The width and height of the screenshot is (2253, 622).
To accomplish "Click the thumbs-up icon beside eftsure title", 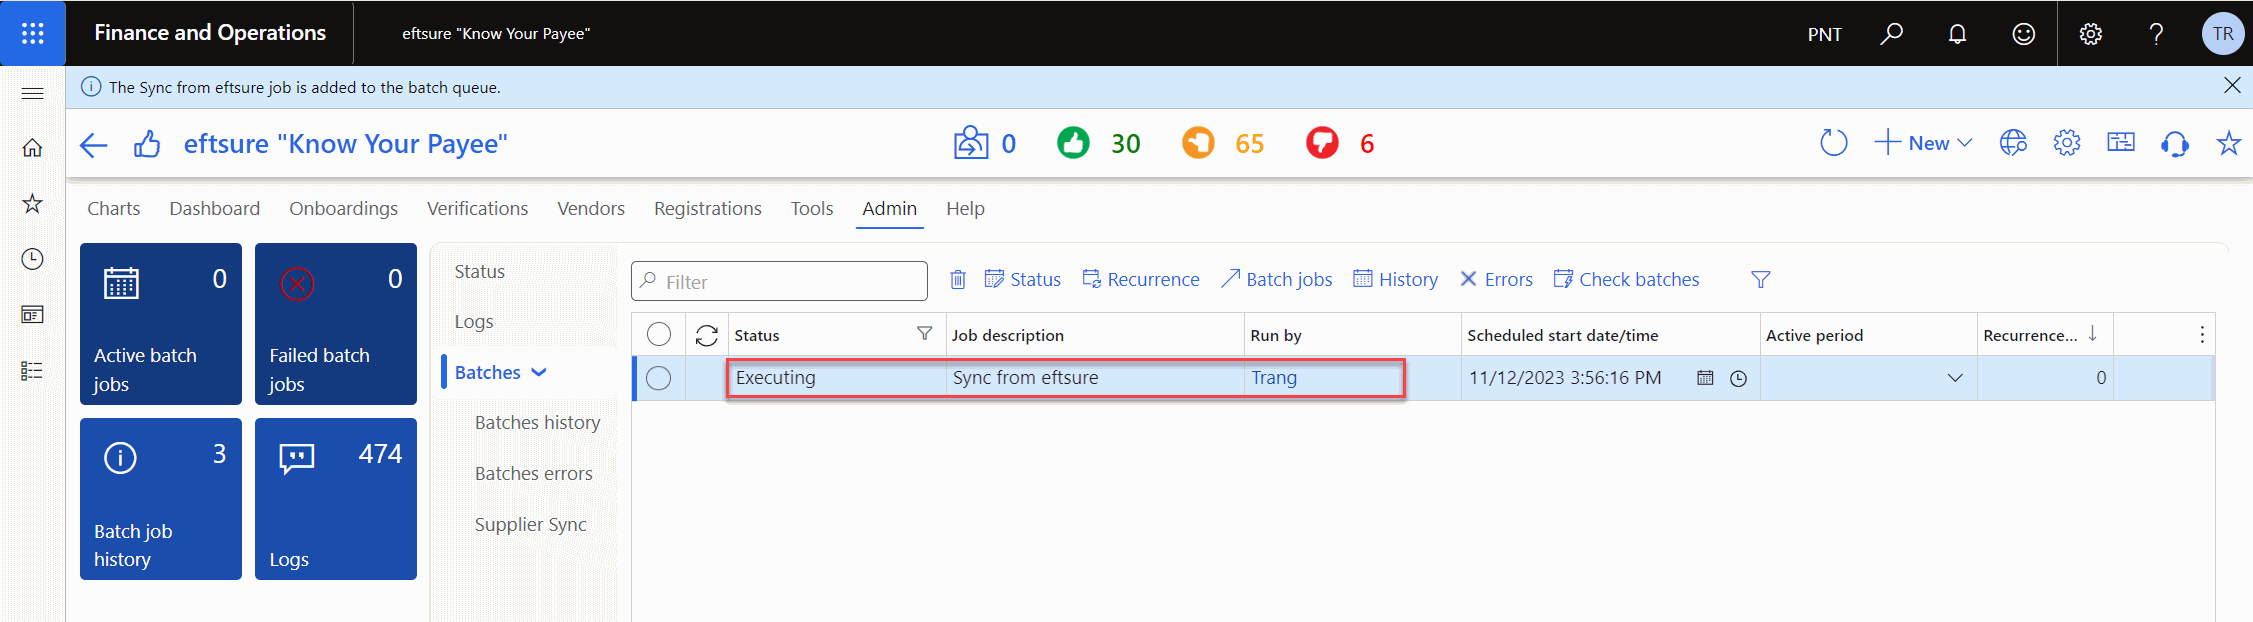I will click(x=147, y=144).
